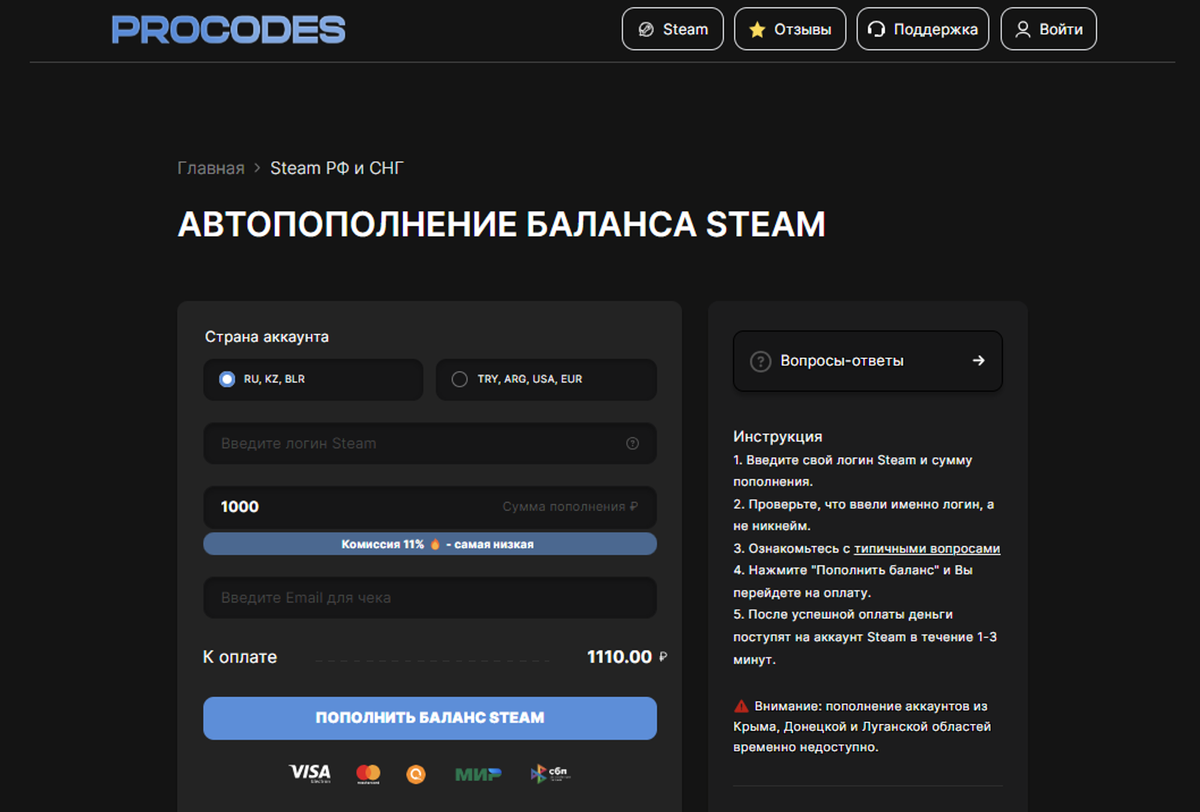Click the АВТОПОПОЛНЕНИЕ БАЛАНСА STEAM heading
The height and width of the screenshot is (812, 1200).
502,225
